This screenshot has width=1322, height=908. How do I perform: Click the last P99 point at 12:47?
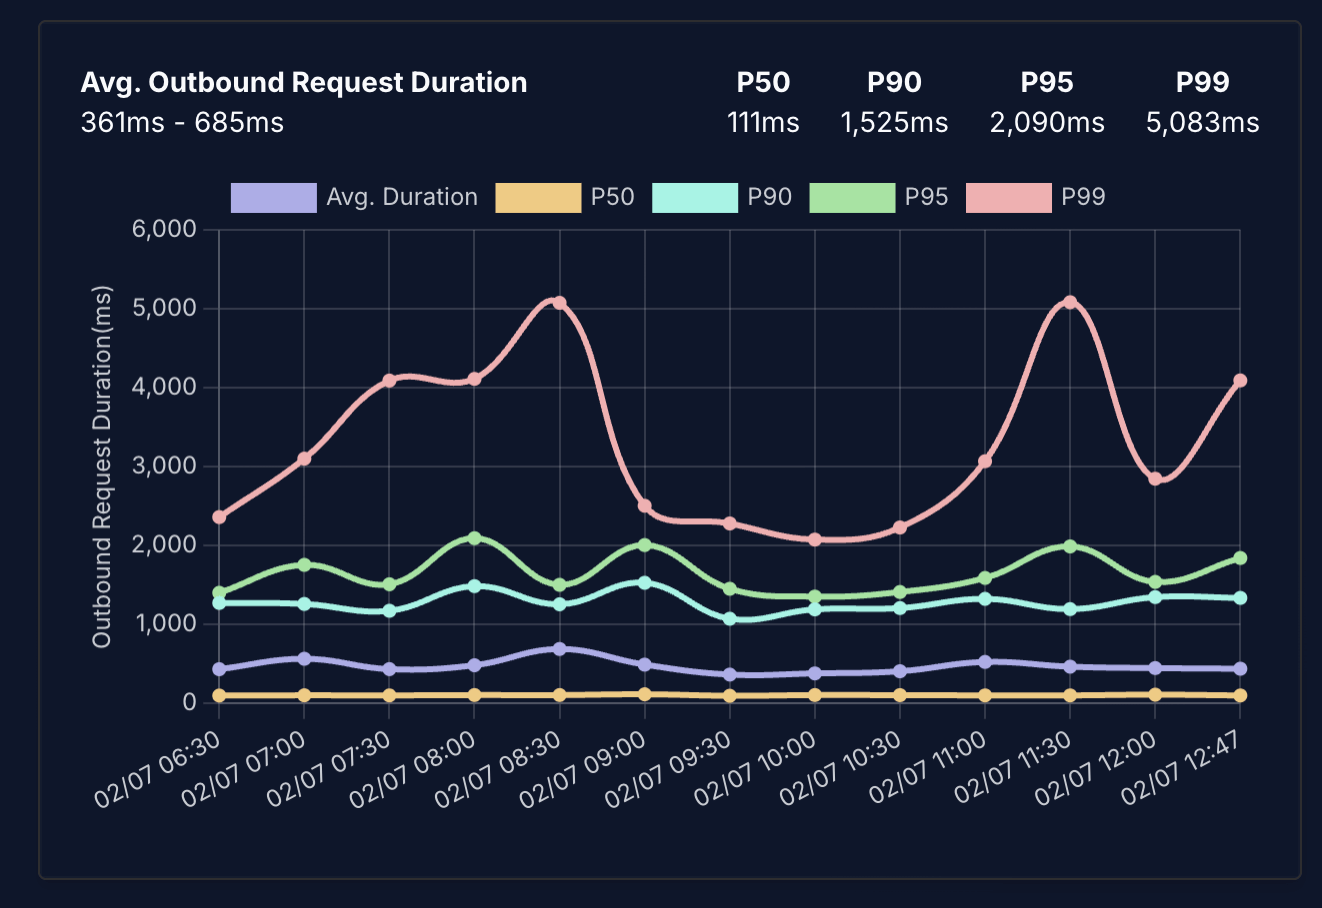1241,381
